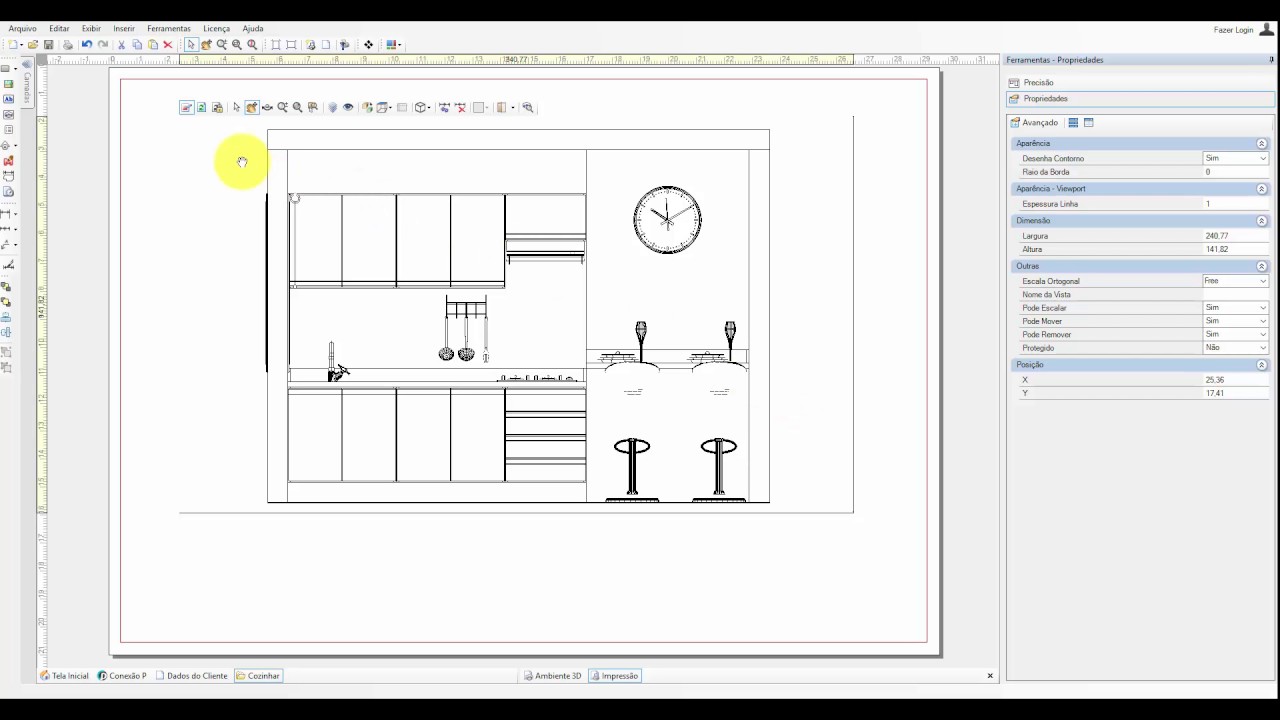Screen dimensions: 1280x720
Task: Select the arrow pointer tool in main toolbar
Action: (191, 45)
